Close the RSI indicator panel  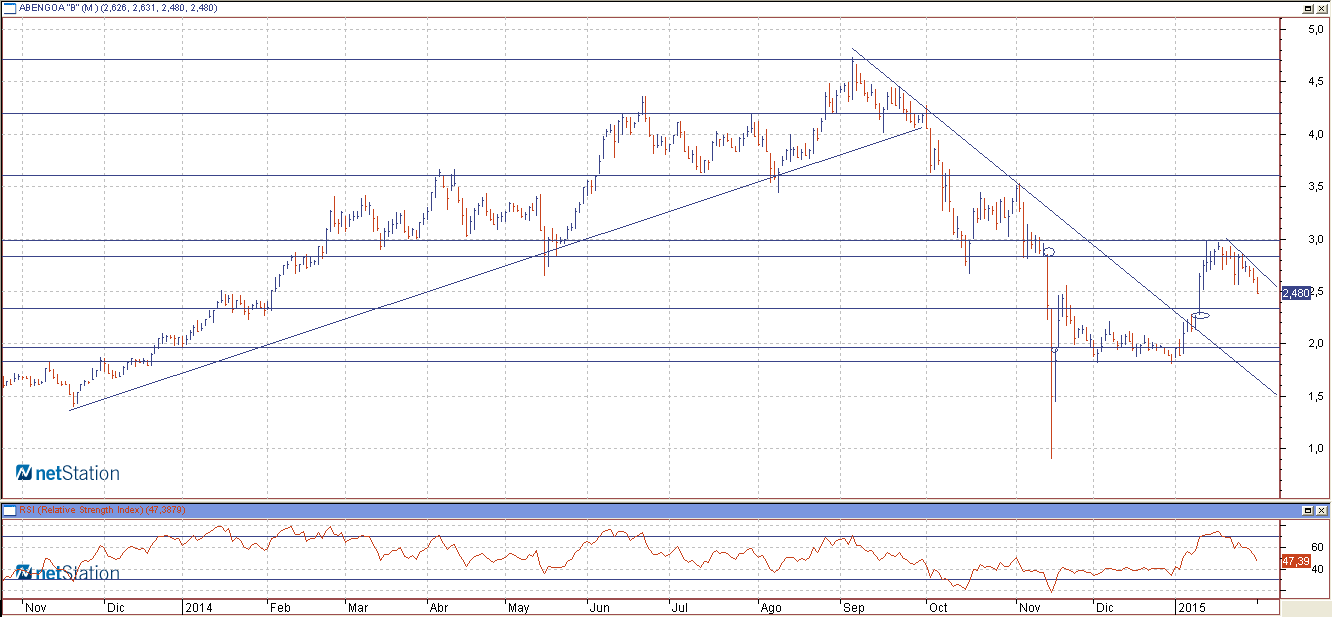pos(1322,510)
